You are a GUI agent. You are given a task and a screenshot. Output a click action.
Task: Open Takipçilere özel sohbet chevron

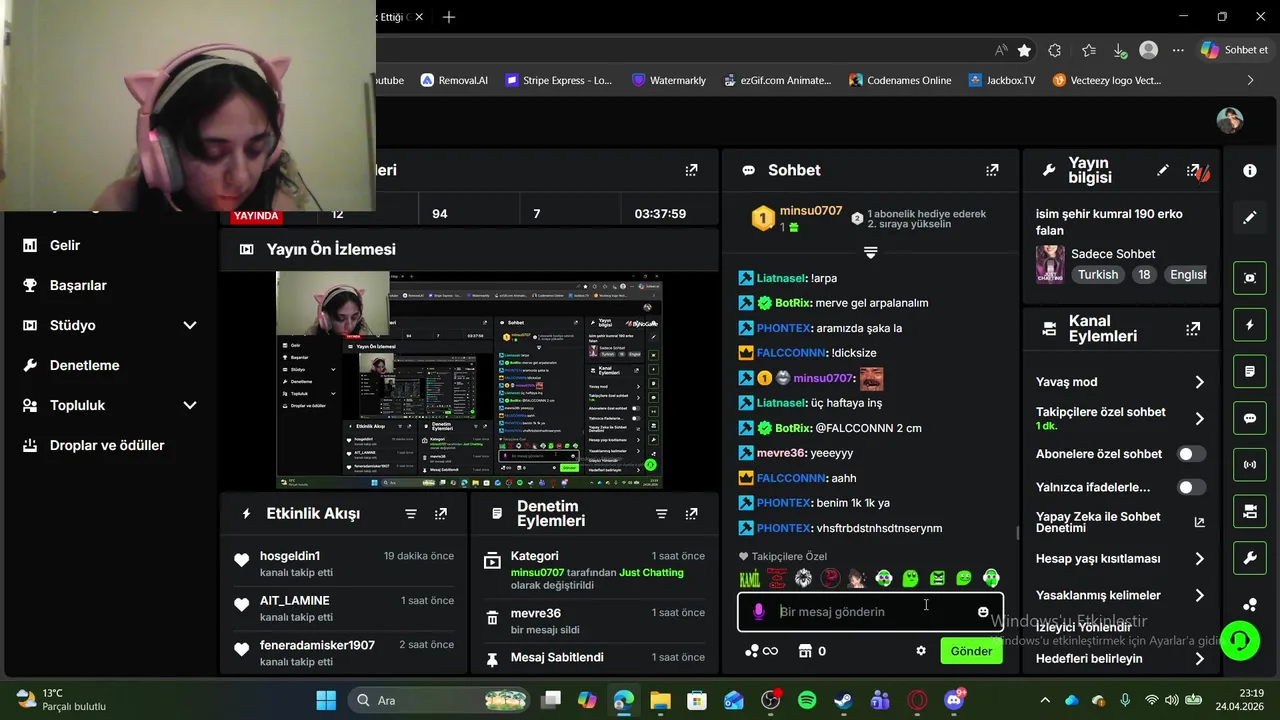pyautogui.click(x=1199, y=419)
